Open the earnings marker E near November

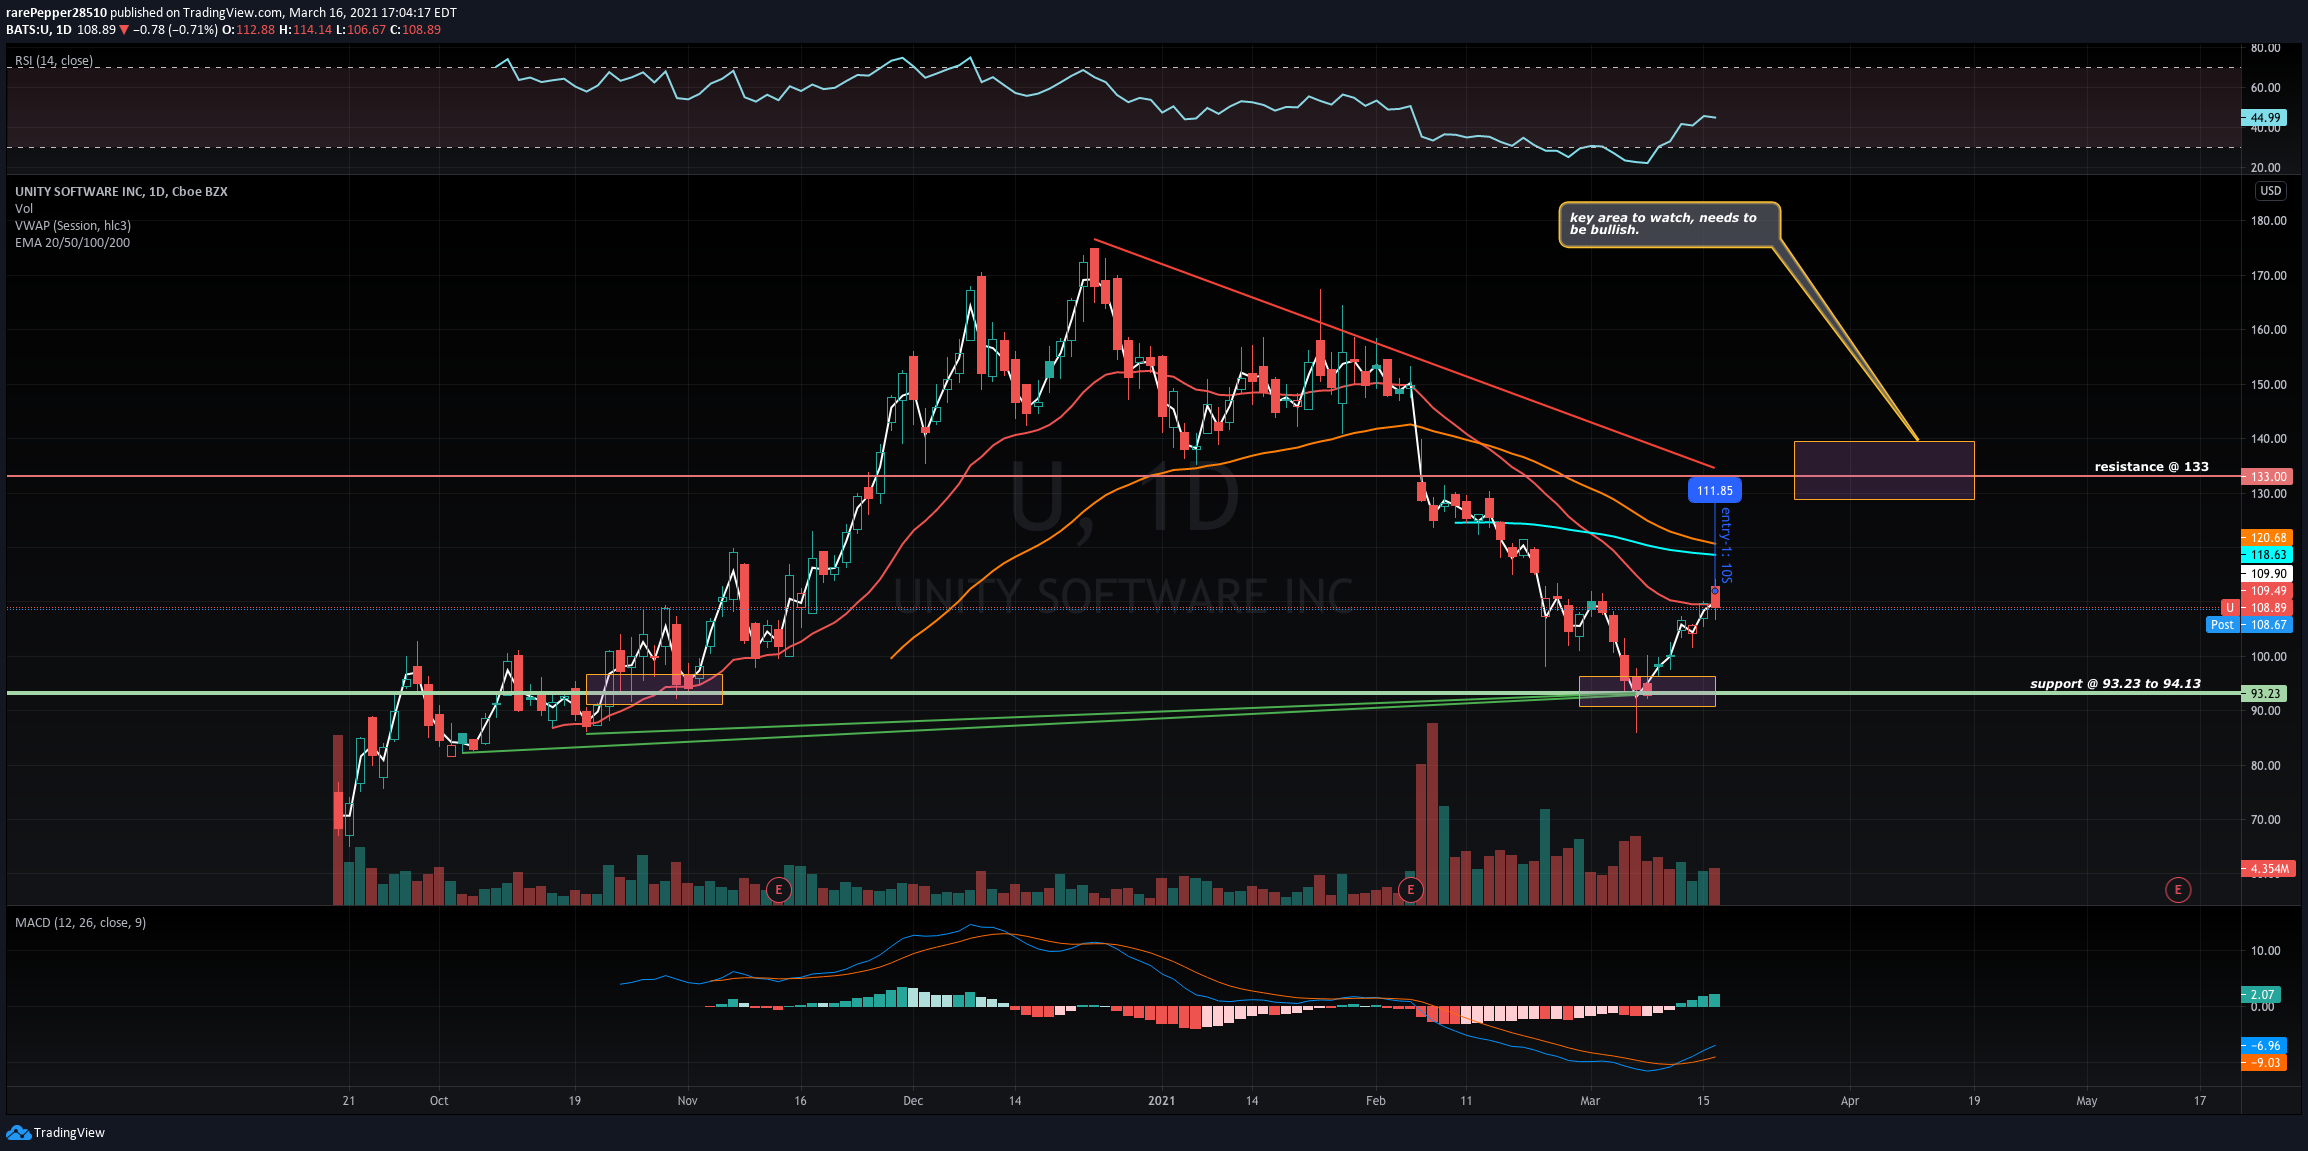(778, 889)
